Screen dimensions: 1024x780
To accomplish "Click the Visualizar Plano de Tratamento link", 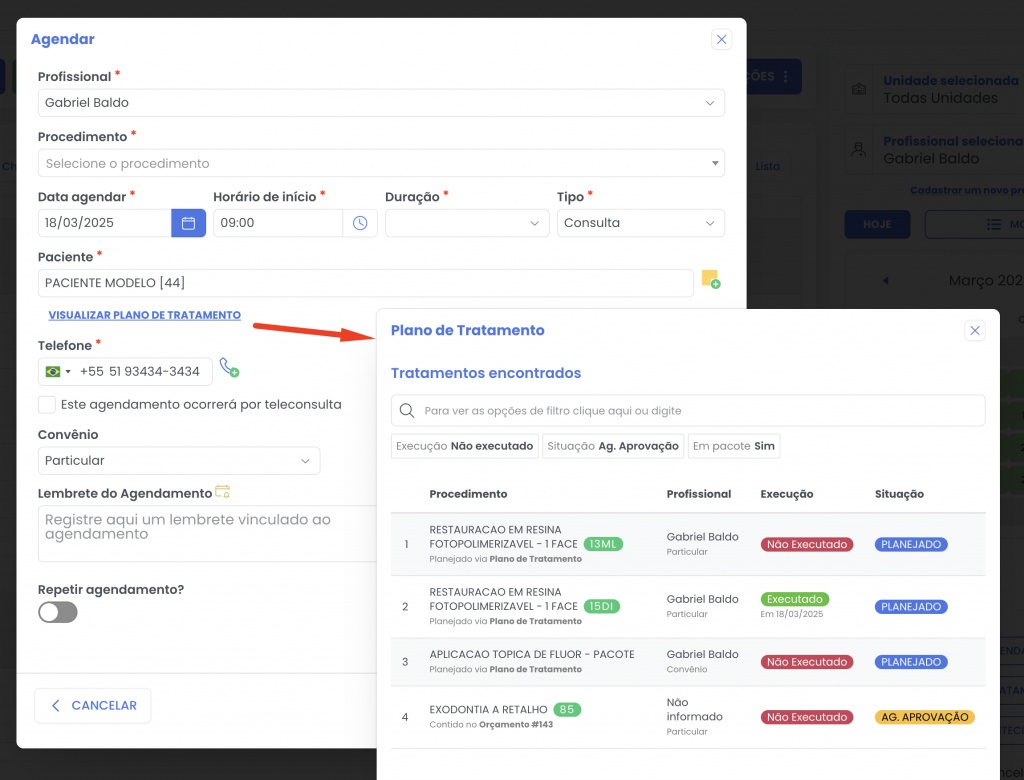I will coord(144,315).
